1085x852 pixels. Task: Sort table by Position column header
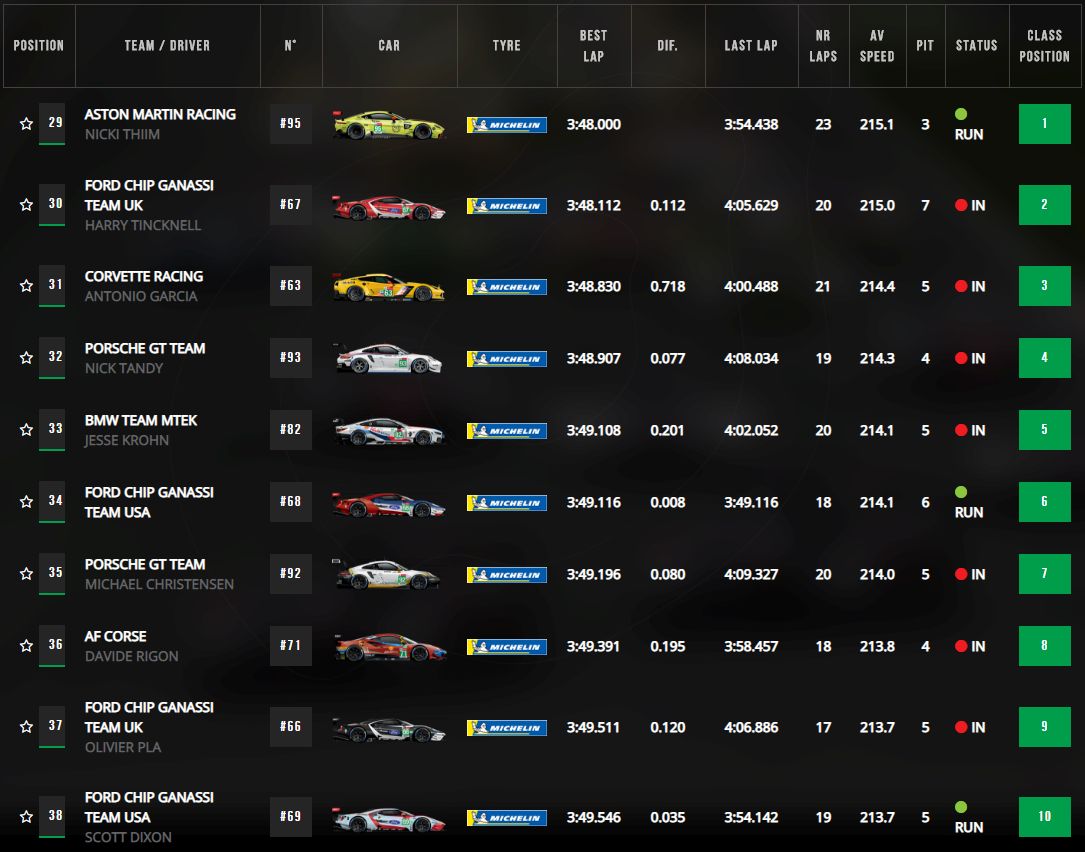coord(38,46)
